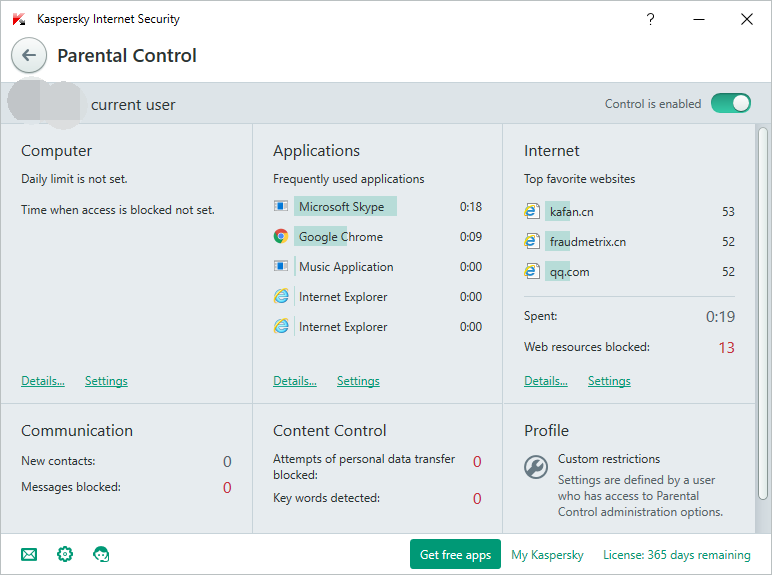The height and width of the screenshot is (575, 772).
Task: Select the Microsoft Skype entry
Action: click(x=378, y=206)
